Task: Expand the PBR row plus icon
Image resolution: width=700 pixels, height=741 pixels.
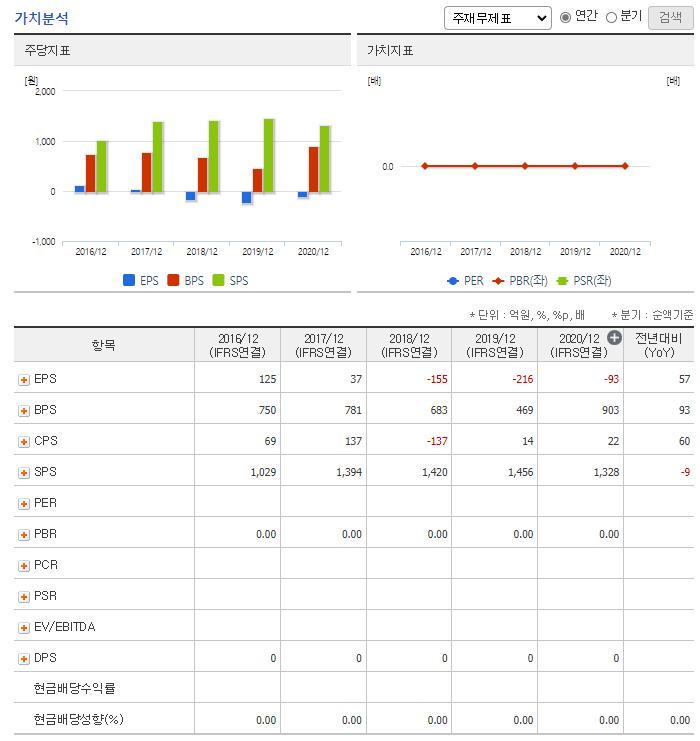Action: click(24, 535)
